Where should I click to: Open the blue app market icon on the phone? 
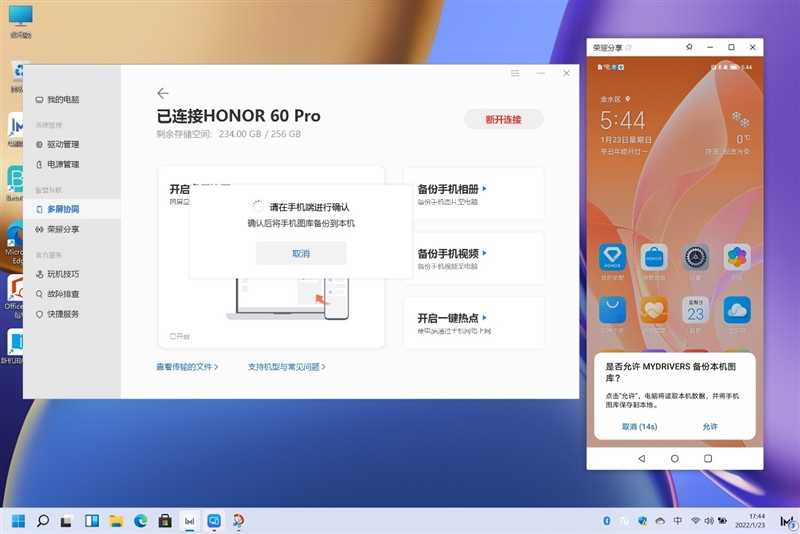tap(612, 310)
